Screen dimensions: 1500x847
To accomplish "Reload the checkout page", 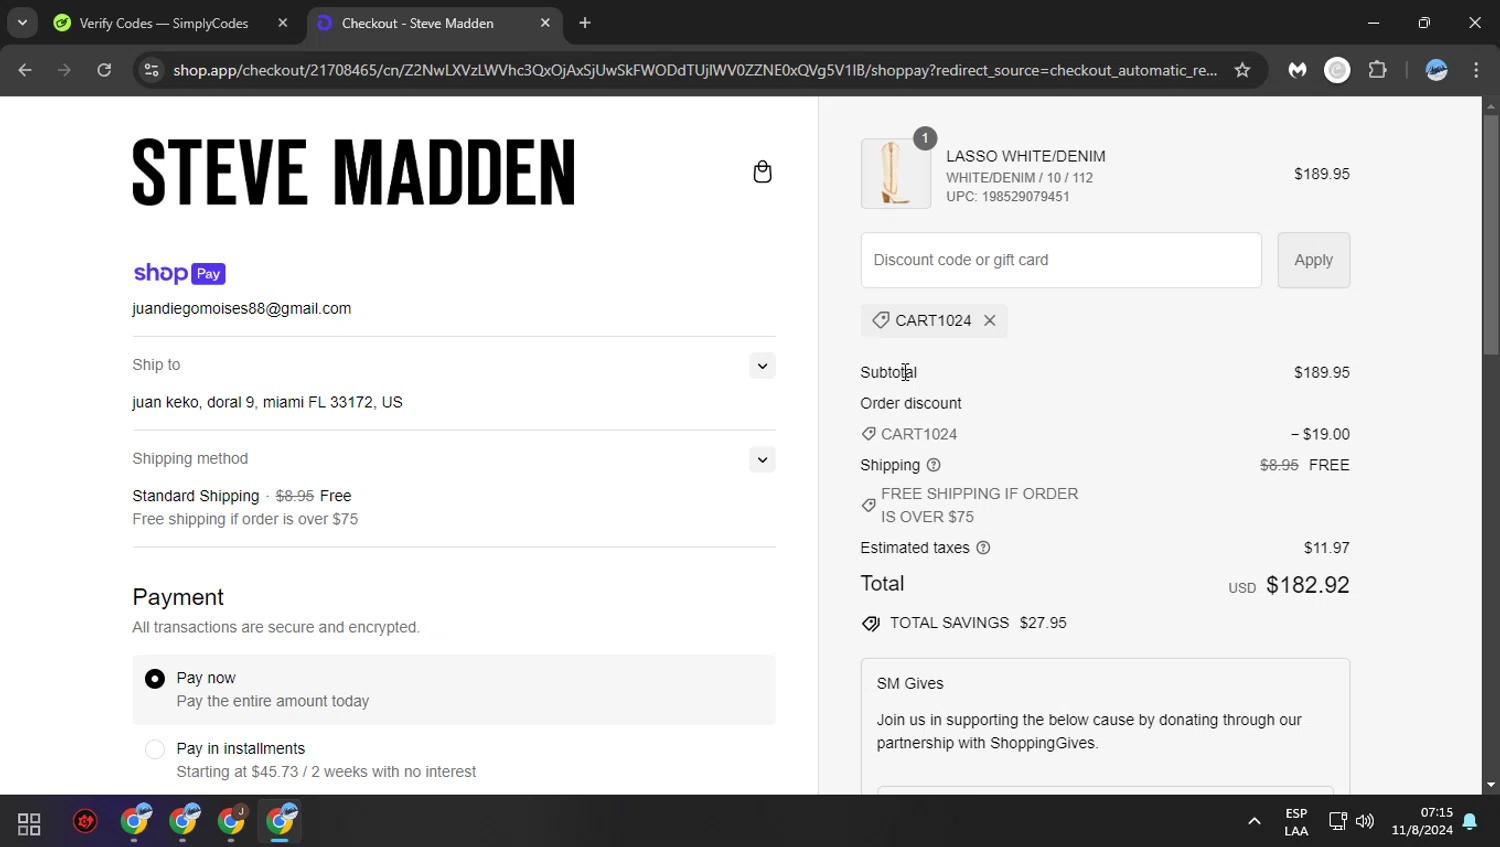I will [104, 70].
